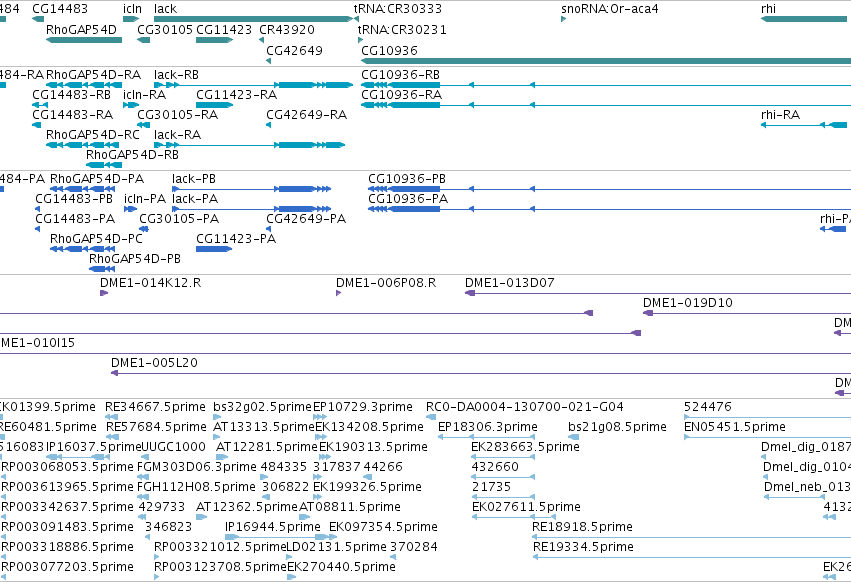The width and height of the screenshot is (851, 582).
Task: Select the EP10729.3prime EST label
Action: pos(363,407)
